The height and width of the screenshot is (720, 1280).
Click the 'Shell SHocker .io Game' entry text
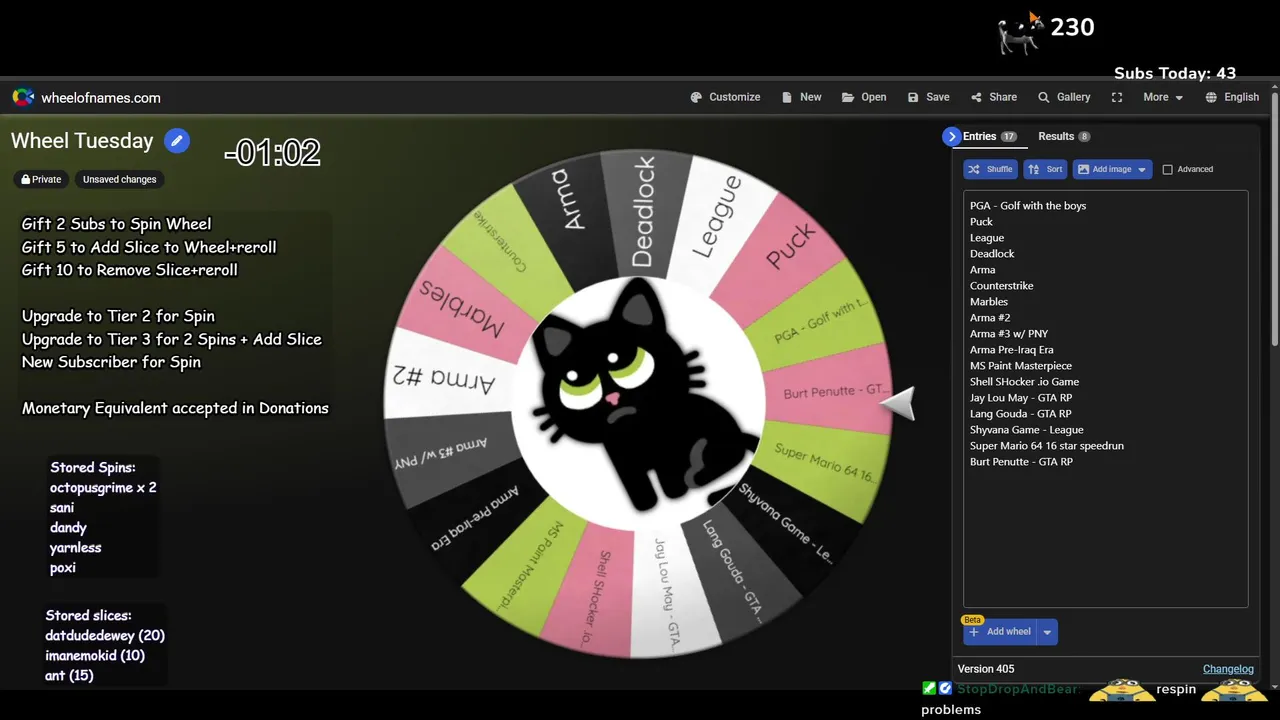(x=1024, y=382)
